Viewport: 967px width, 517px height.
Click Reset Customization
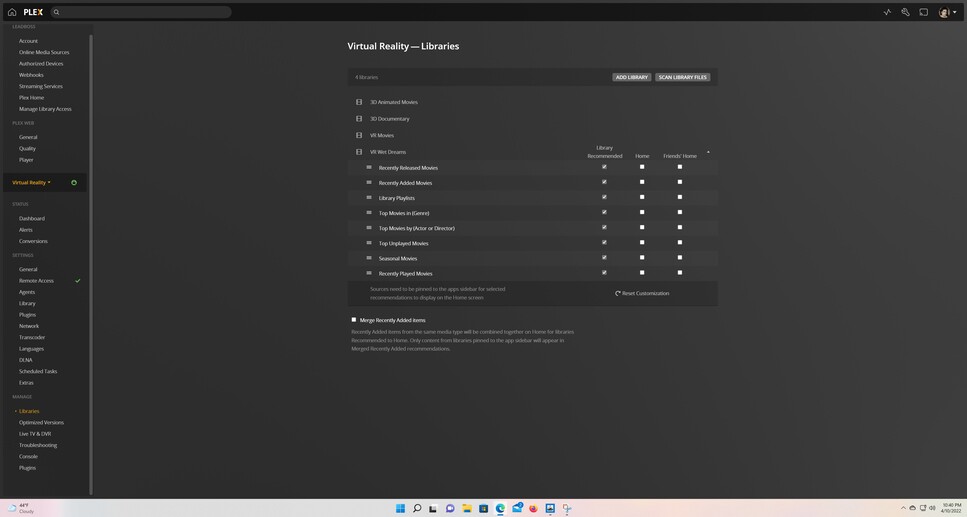(x=642, y=294)
